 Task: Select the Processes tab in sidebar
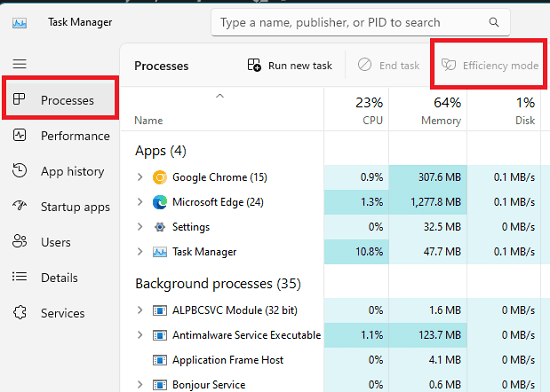[60, 100]
